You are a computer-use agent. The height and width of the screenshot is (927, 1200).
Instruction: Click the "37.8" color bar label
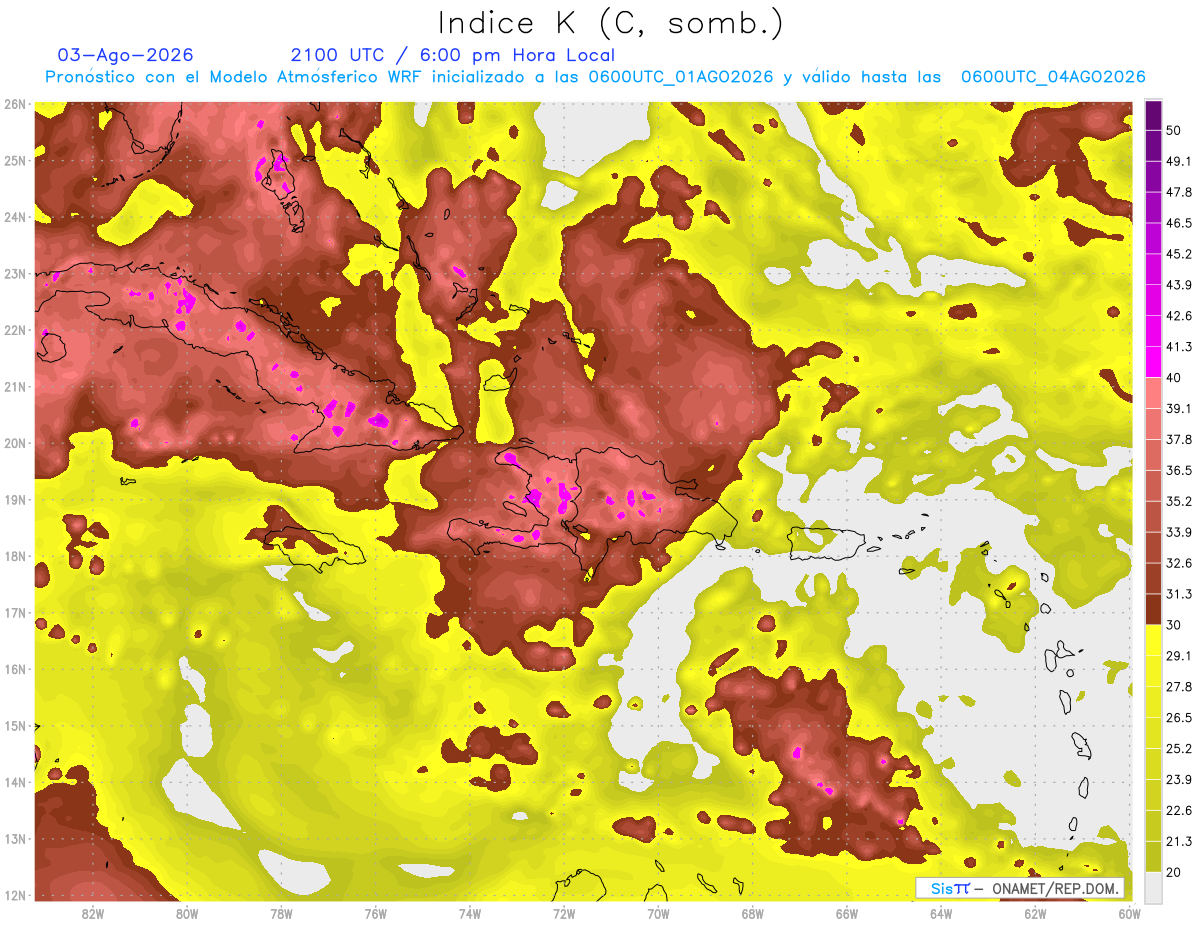tap(1179, 439)
